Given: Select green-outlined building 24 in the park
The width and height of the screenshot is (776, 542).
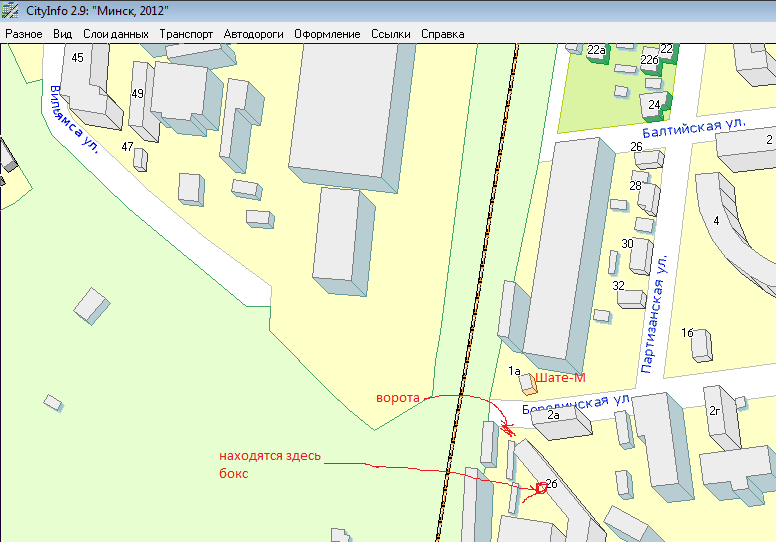Looking at the screenshot, I should (657, 104).
